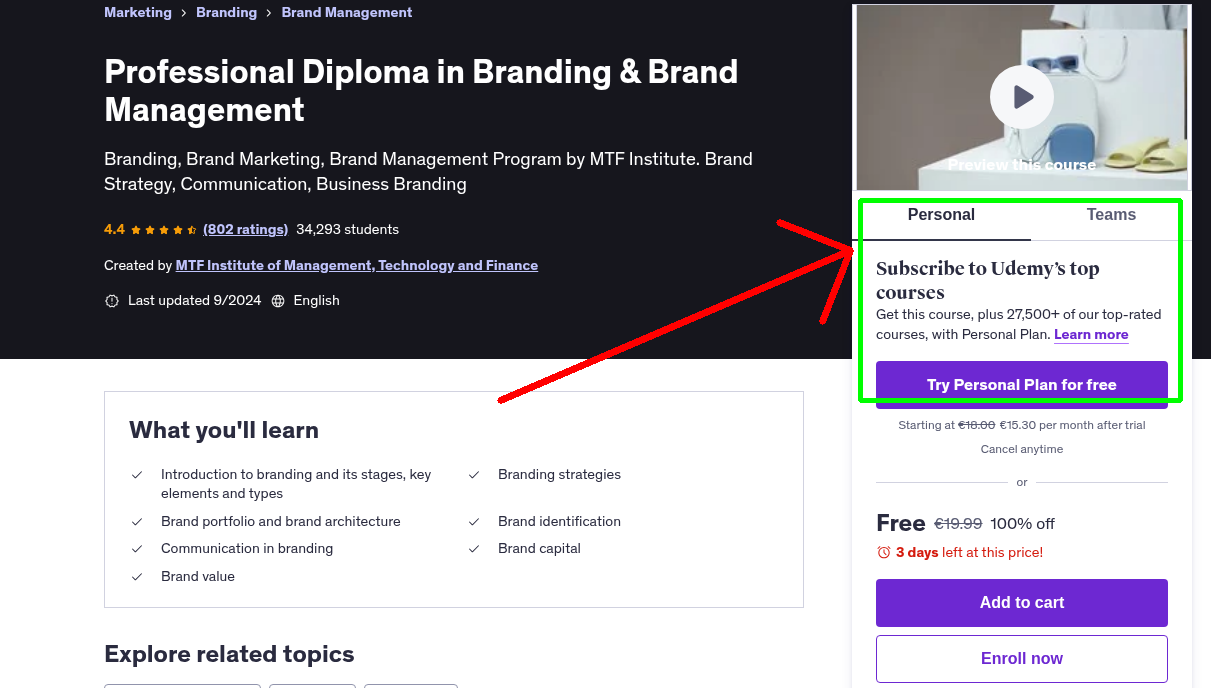Click the struck-through €19.99 original price
Viewport: 1211px width, 688px height.
point(958,524)
